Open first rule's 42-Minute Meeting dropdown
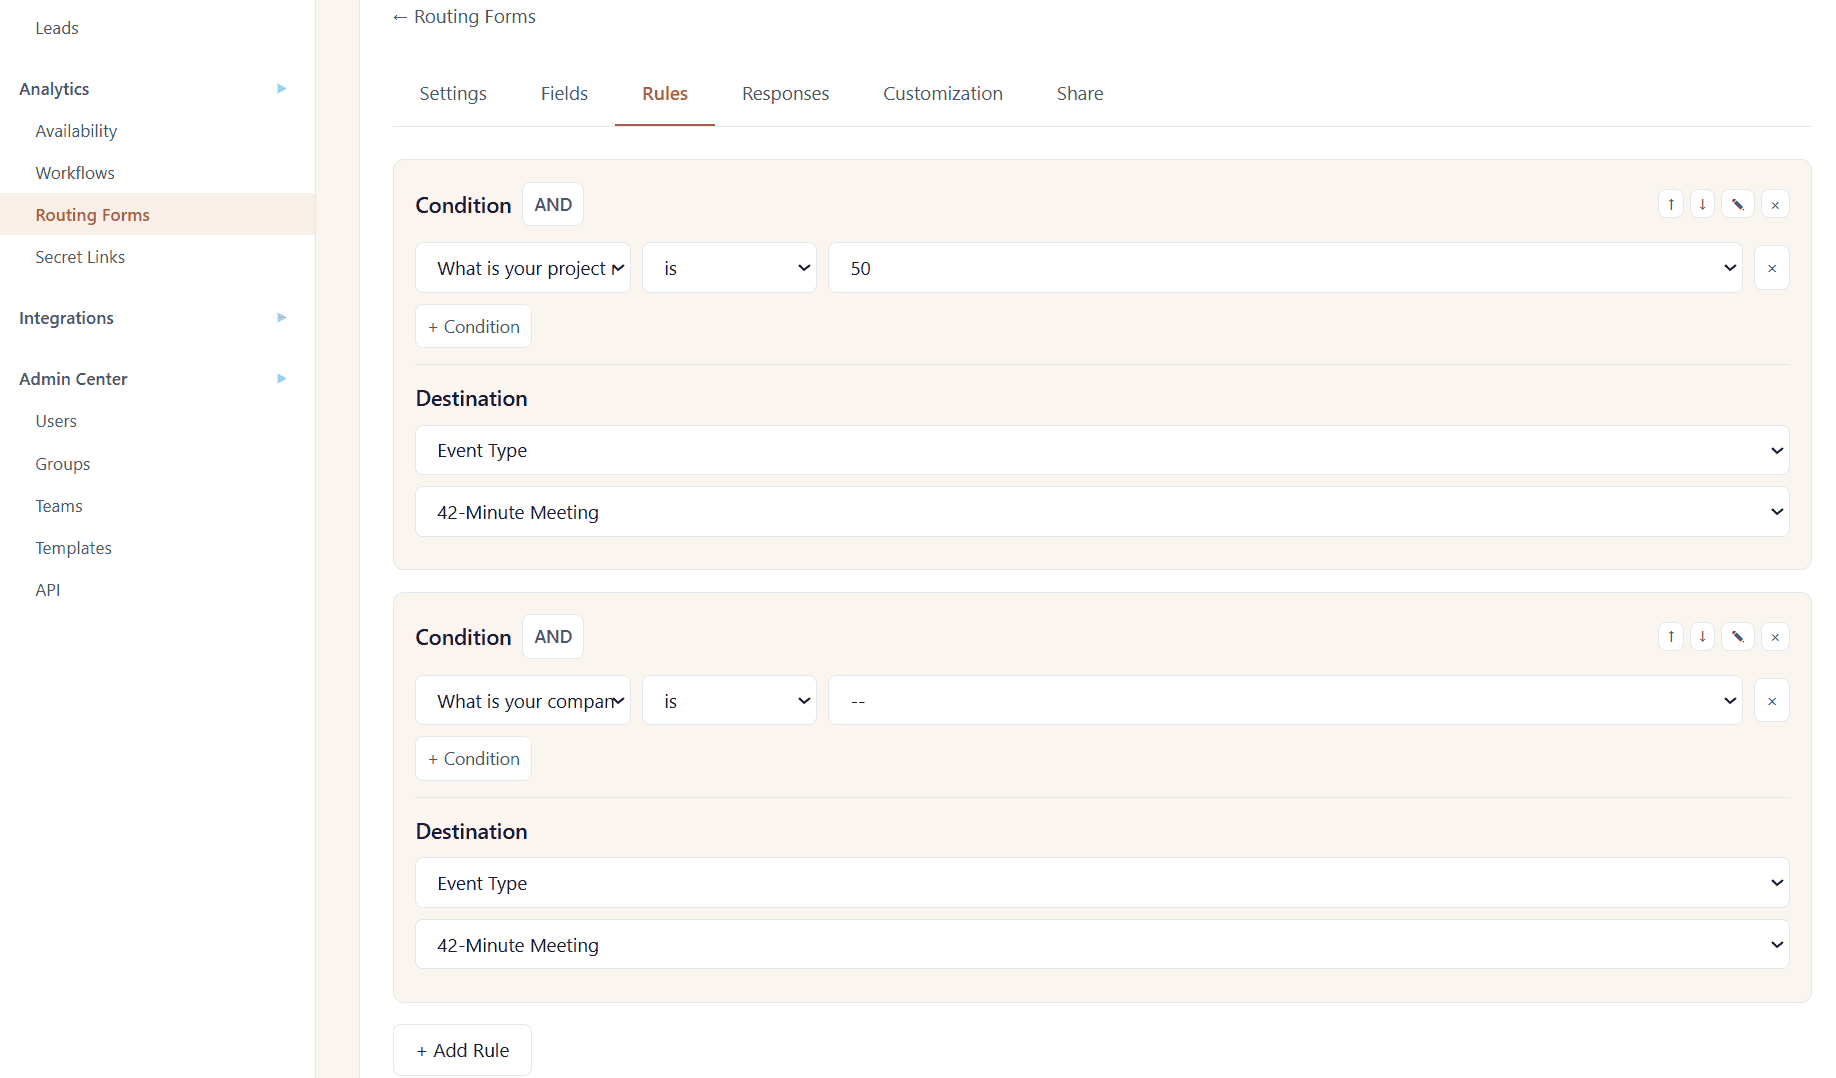 [1102, 512]
